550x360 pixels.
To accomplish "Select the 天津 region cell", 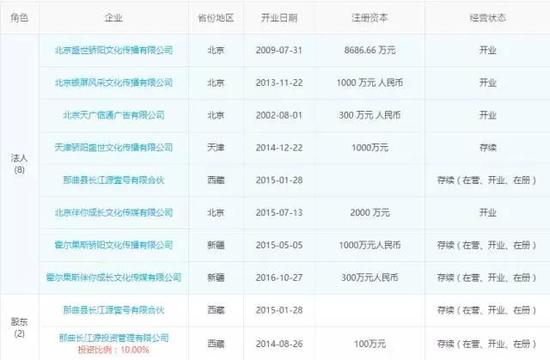I will 216,147.
